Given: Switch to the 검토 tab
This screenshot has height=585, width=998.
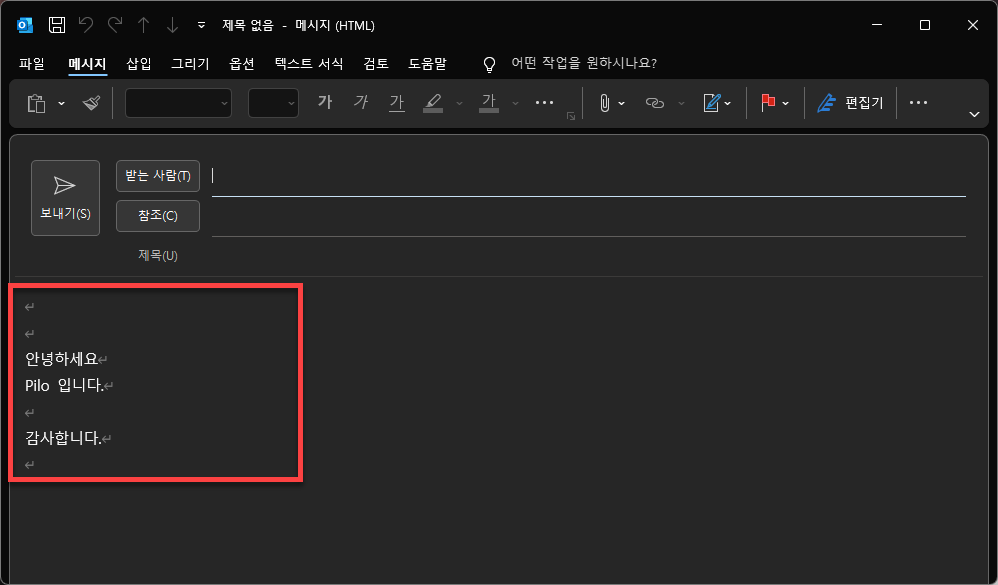Looking at the screenshot, I should pyautogui.click(x=376, y=63).
